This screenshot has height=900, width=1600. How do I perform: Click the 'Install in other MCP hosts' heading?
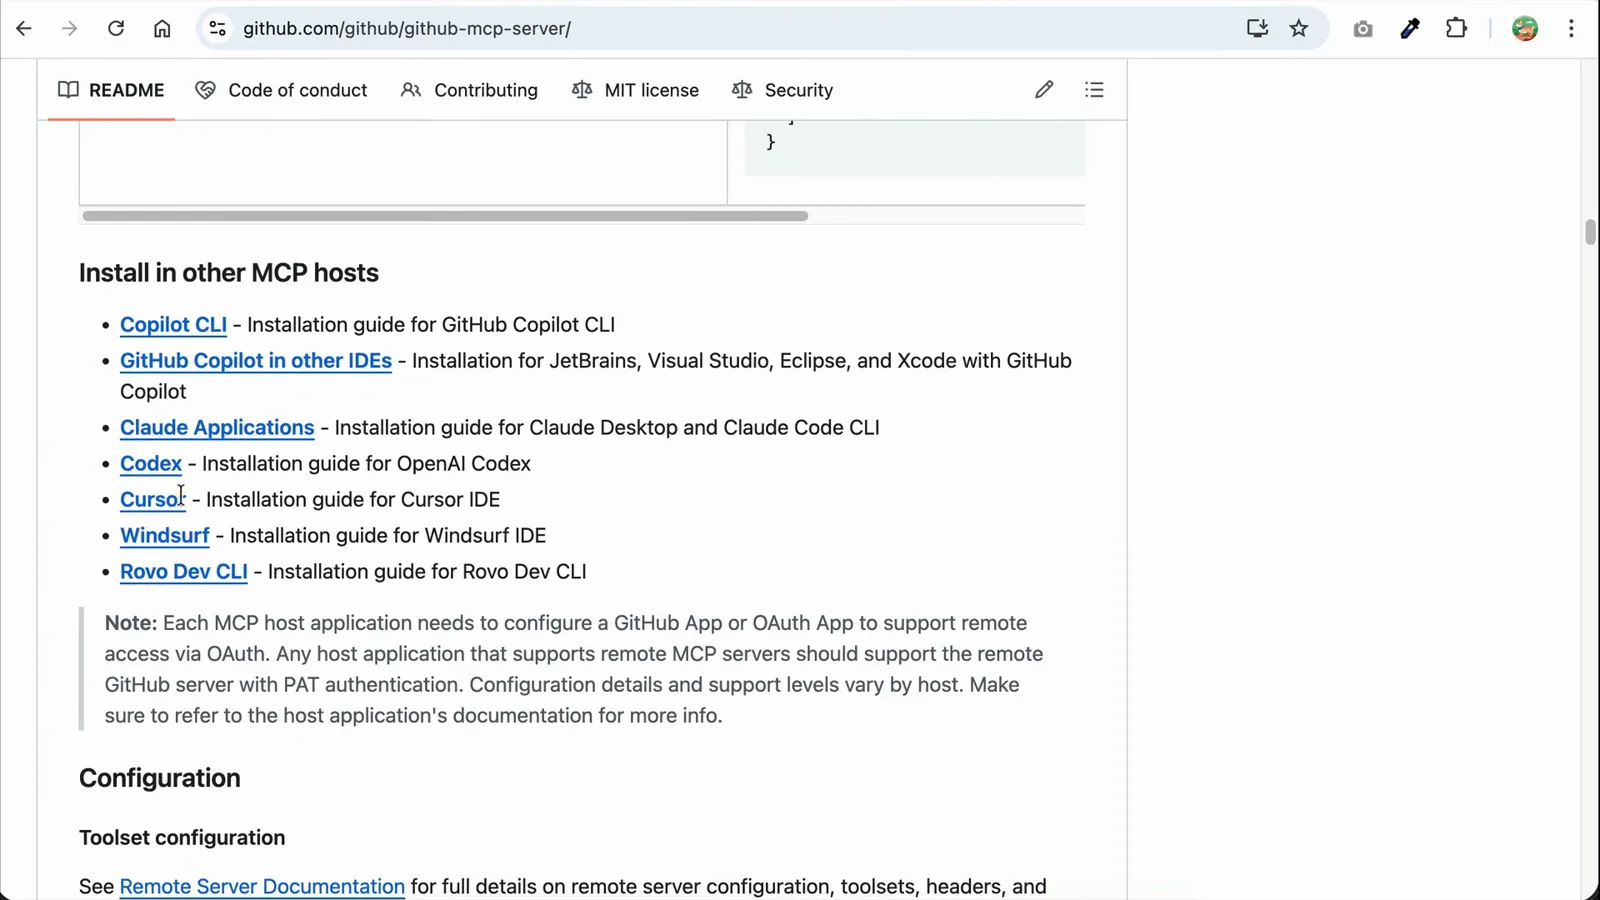229,273
